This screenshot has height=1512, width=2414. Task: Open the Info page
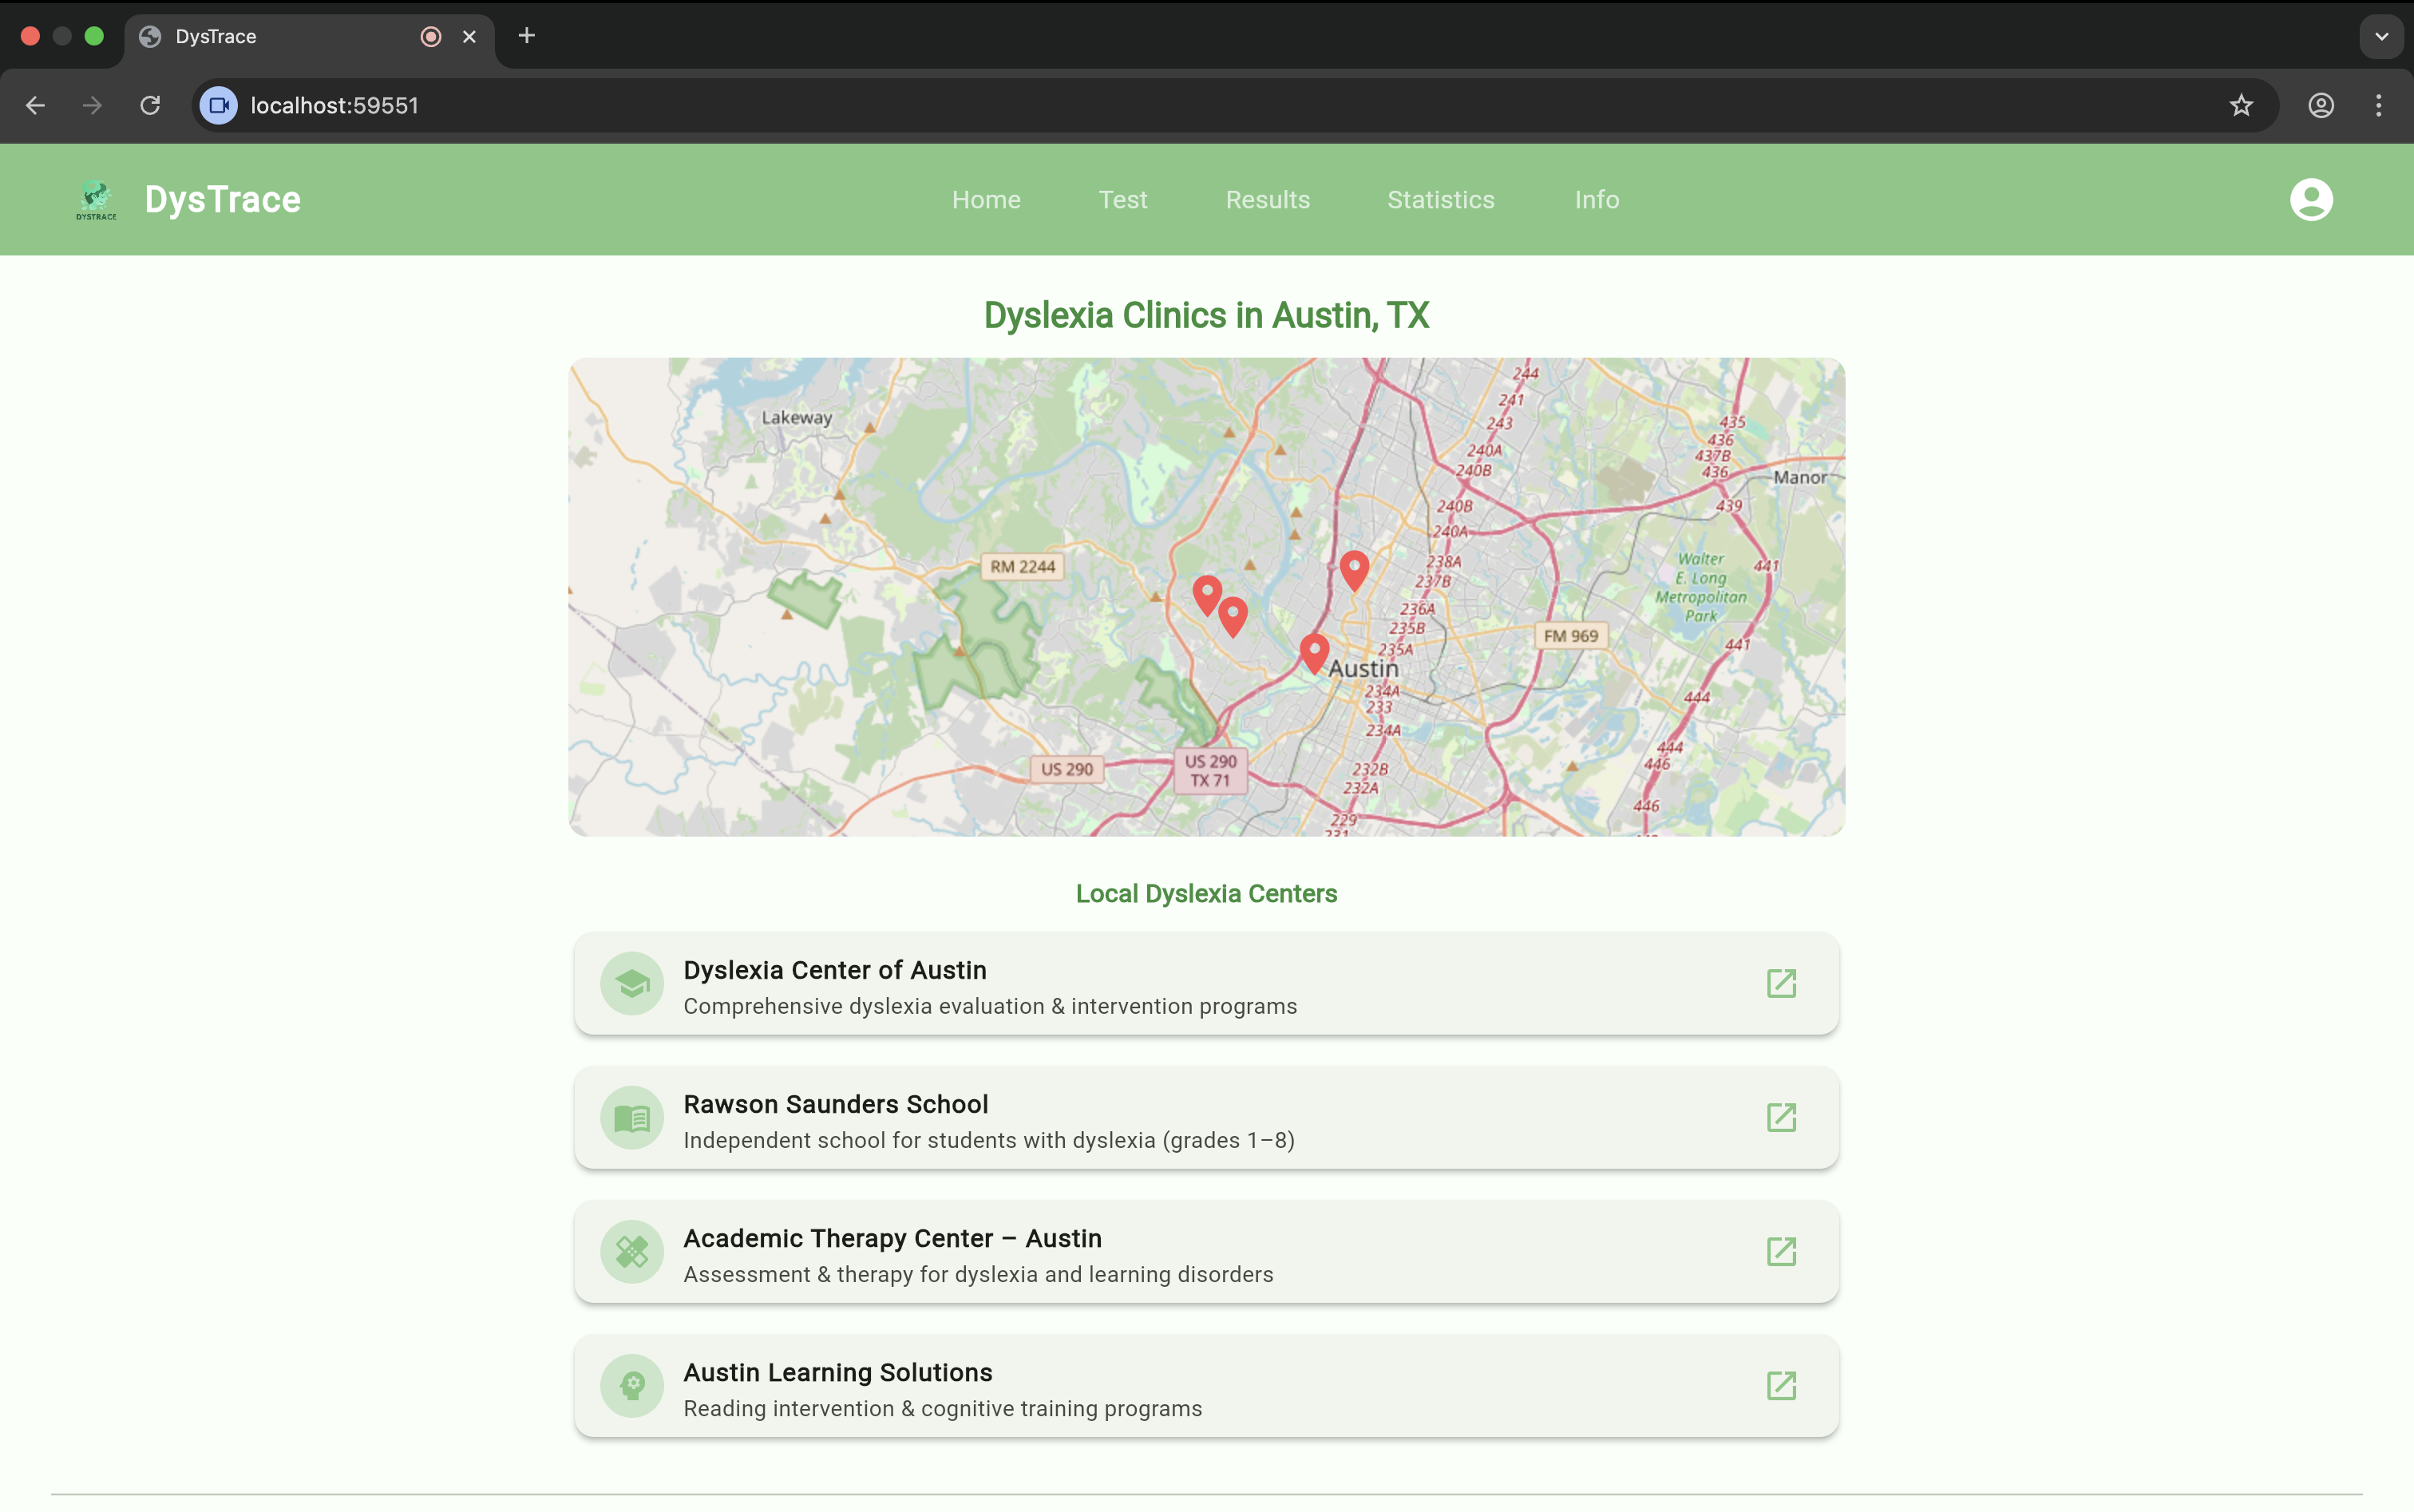(1596, 199)
